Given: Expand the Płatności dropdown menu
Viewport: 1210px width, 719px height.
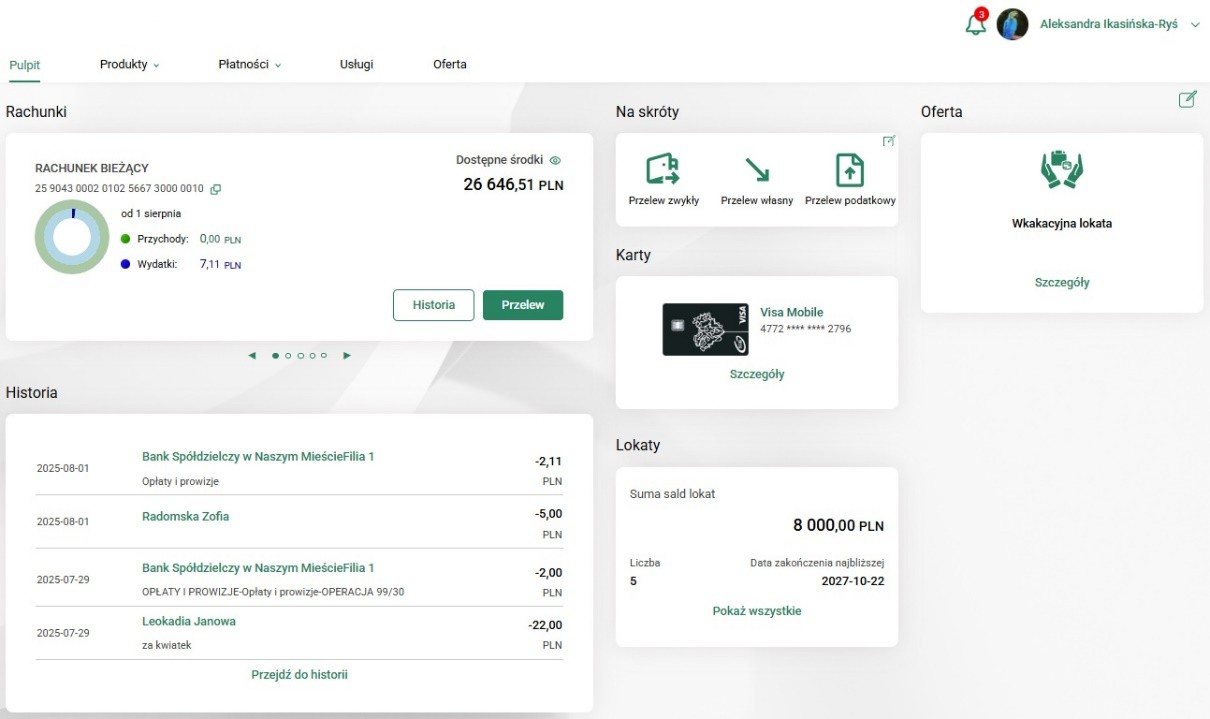Looking at the screenshot, I should (249, 65).
